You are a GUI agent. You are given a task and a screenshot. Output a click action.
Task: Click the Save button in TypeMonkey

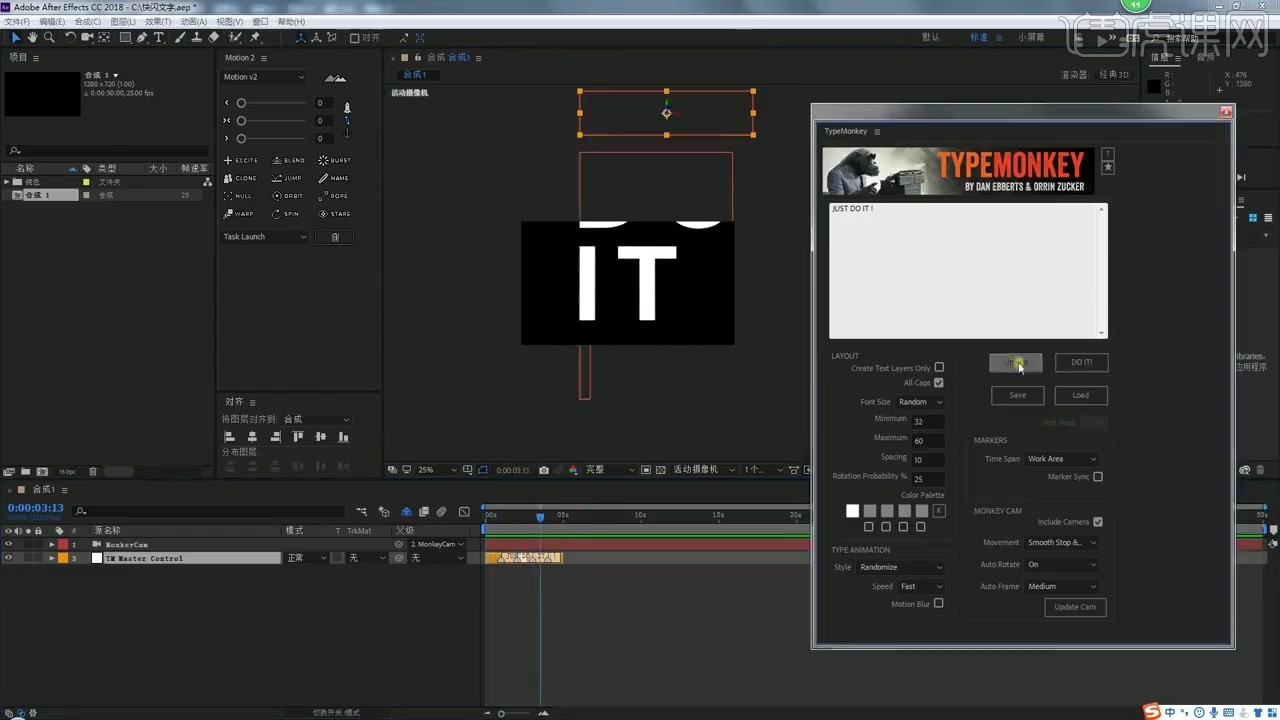tap(1017, 395)
